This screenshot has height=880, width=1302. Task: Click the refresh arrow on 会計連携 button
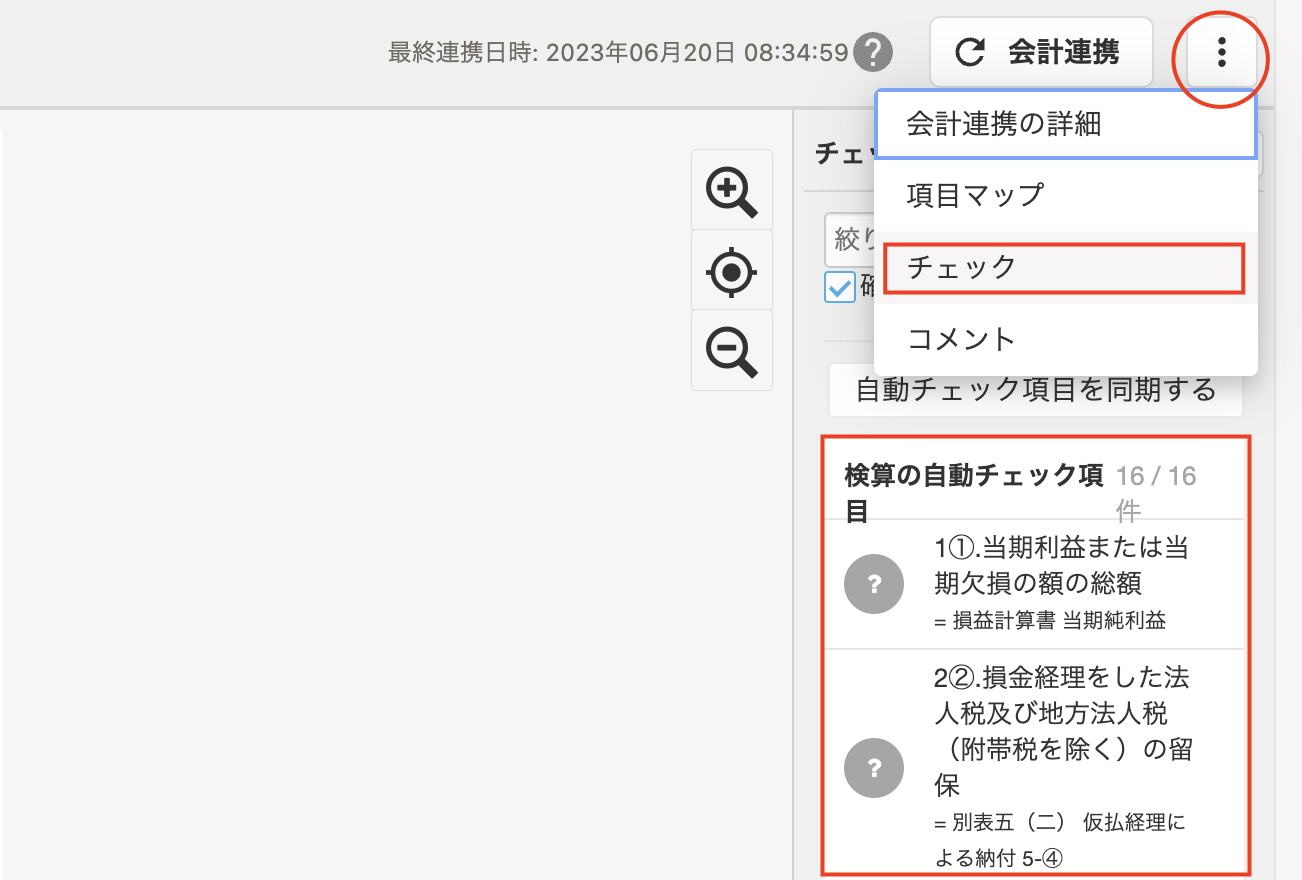970,52
